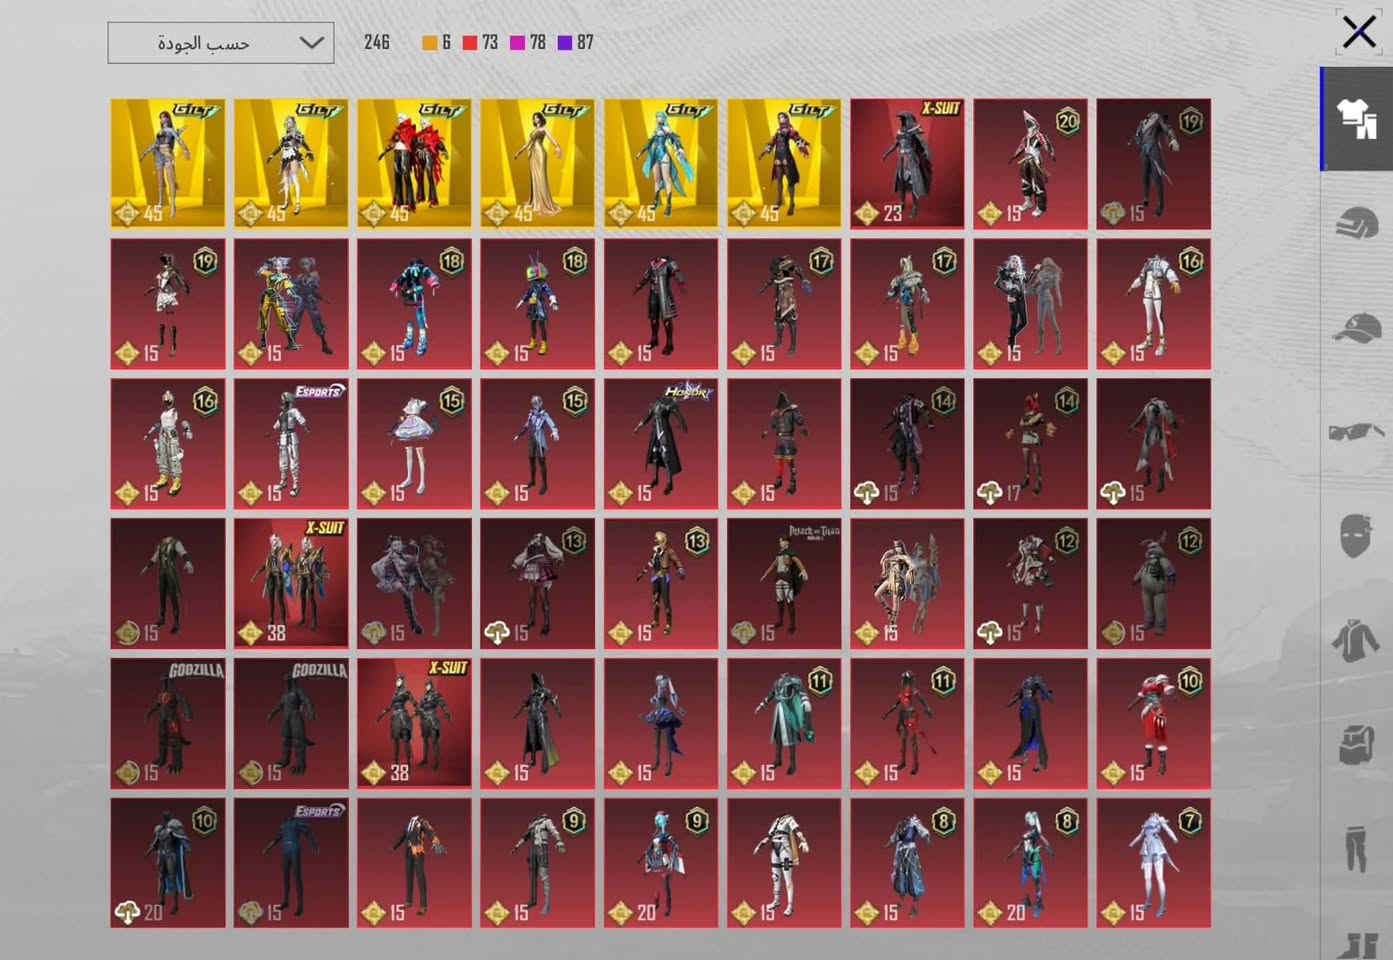Viewport: 1393px width, 960px height.
Task: Select the white frilly dress with badge 15
Action: coord(414,443)
